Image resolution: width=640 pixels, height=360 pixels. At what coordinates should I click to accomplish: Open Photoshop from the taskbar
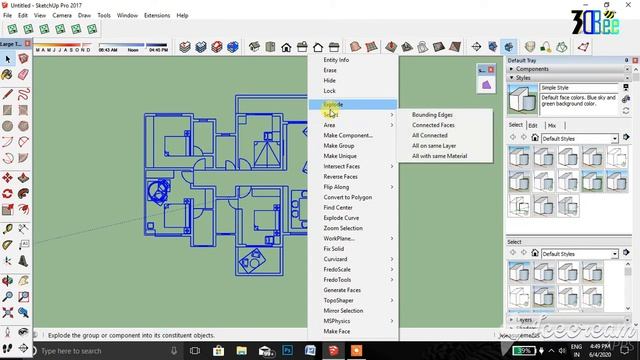(x=288, y=351)
